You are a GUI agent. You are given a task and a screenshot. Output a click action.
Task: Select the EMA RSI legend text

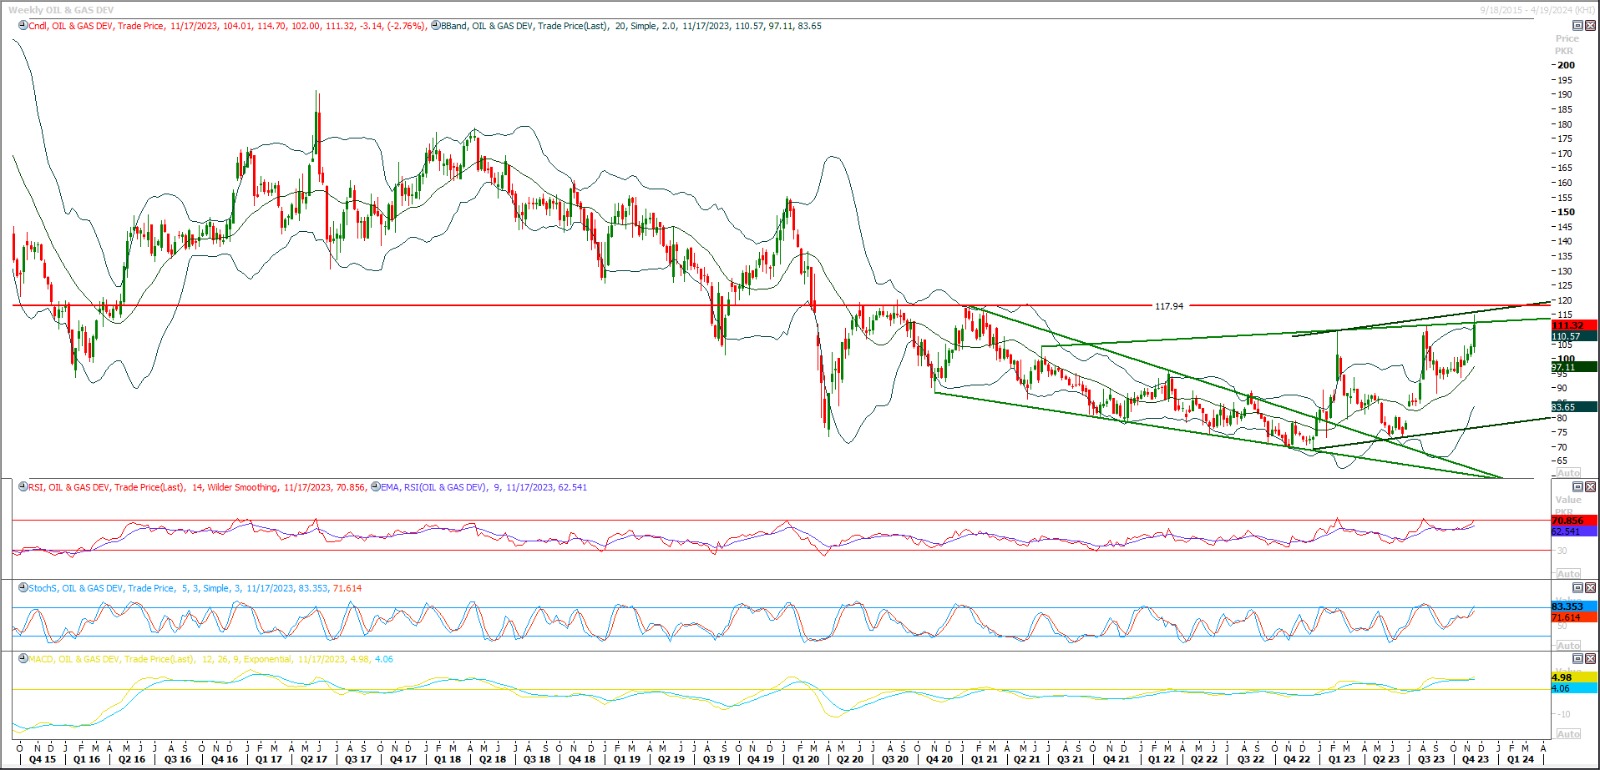(x=484, y=487)
